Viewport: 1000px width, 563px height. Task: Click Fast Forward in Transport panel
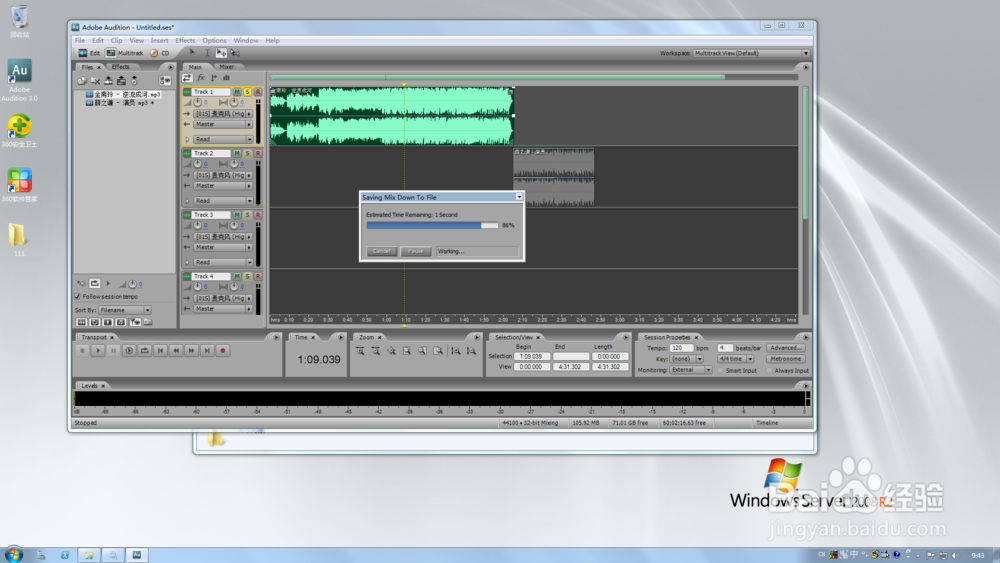(x=191, y=351)
